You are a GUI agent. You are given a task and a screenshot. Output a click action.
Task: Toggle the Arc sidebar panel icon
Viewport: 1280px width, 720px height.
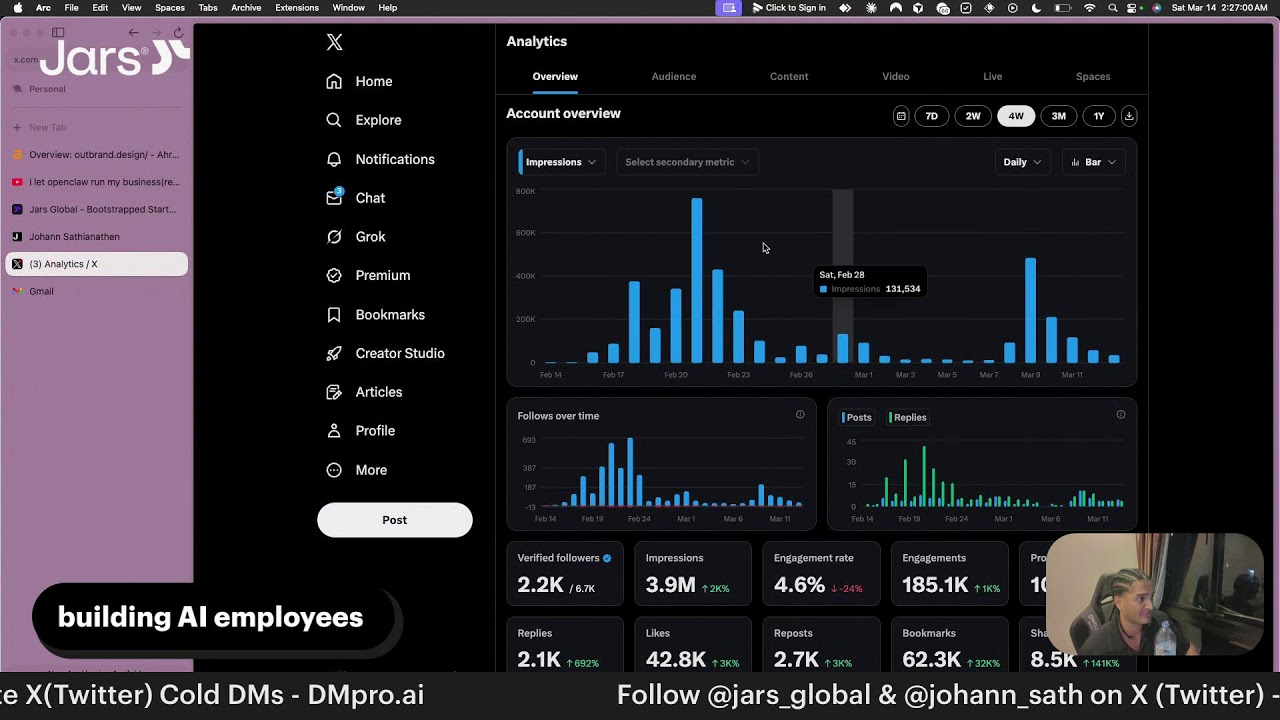(x=58, y=33)
